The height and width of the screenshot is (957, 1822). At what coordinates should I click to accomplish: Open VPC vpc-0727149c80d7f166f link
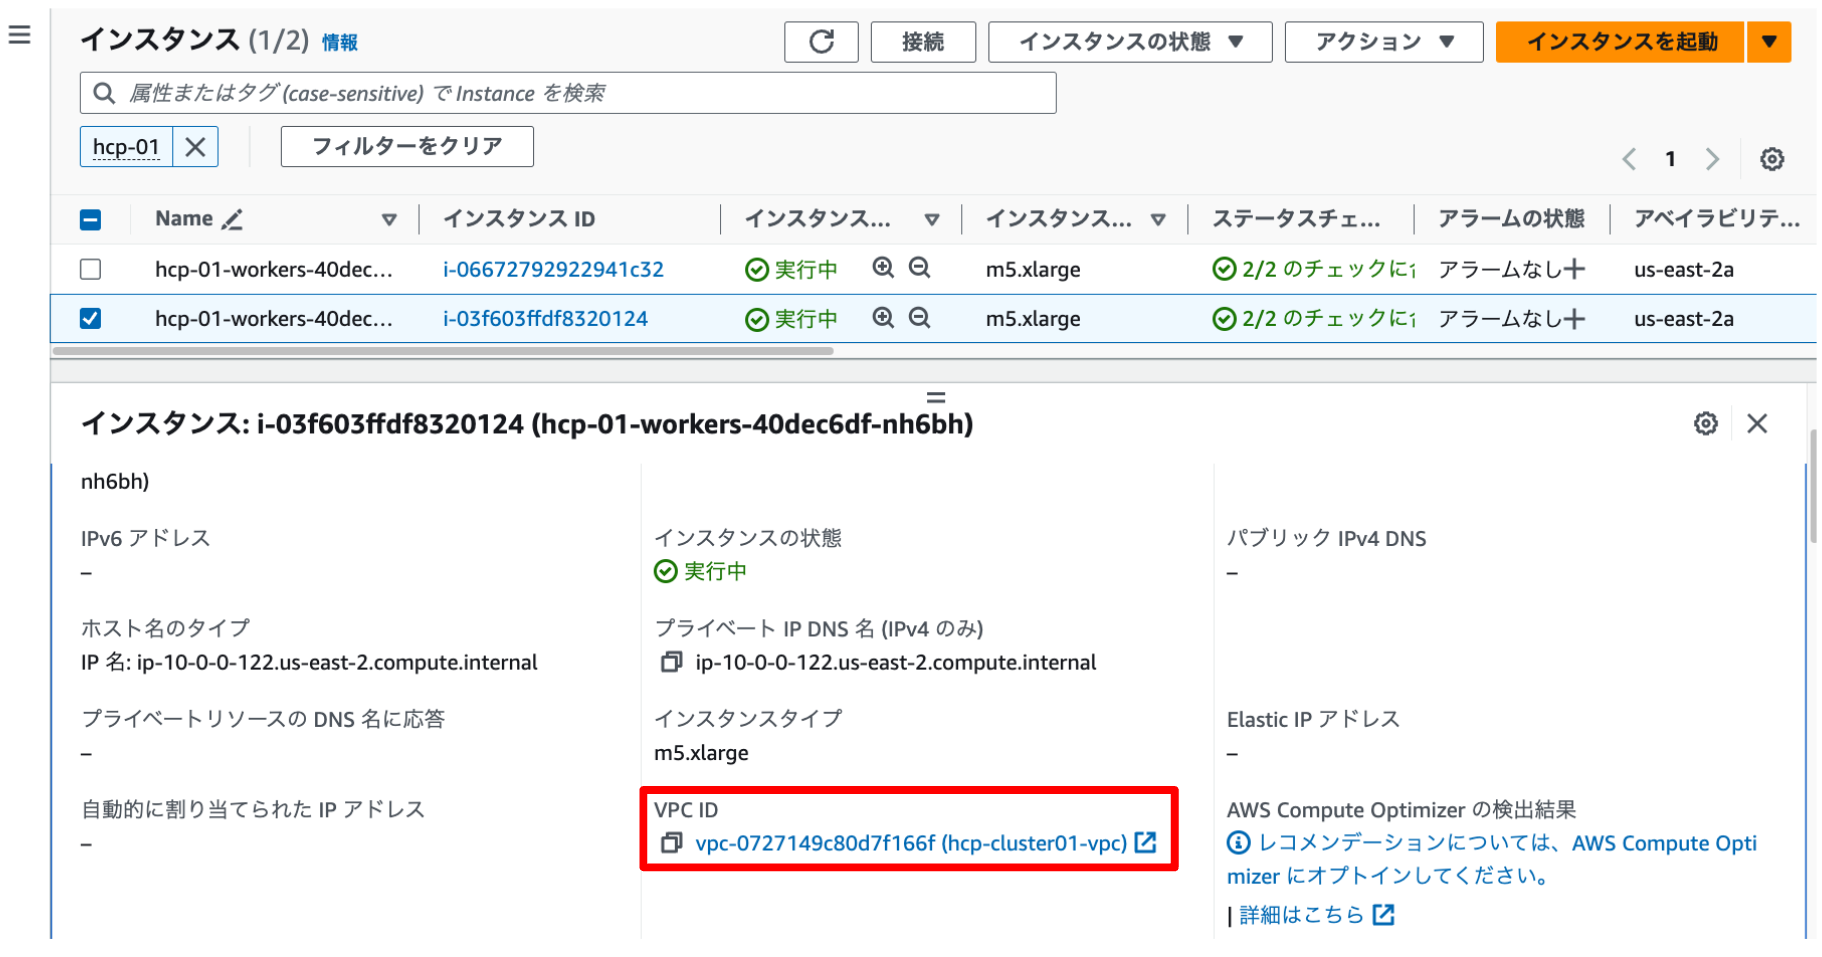tap(911, 843)
